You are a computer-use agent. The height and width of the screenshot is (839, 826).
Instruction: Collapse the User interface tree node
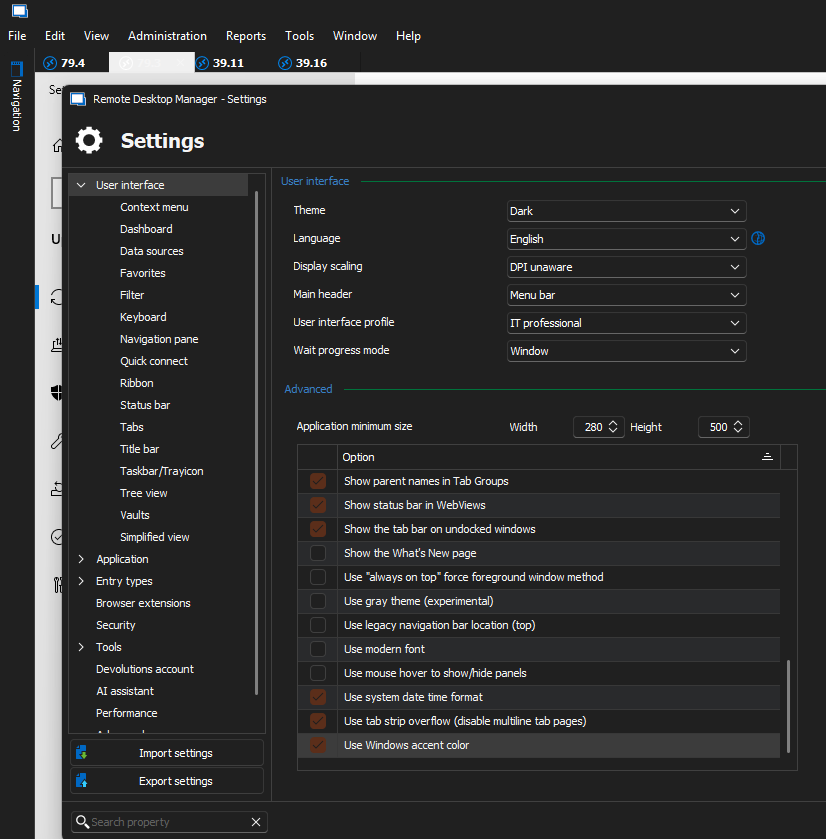pos(81,185)
